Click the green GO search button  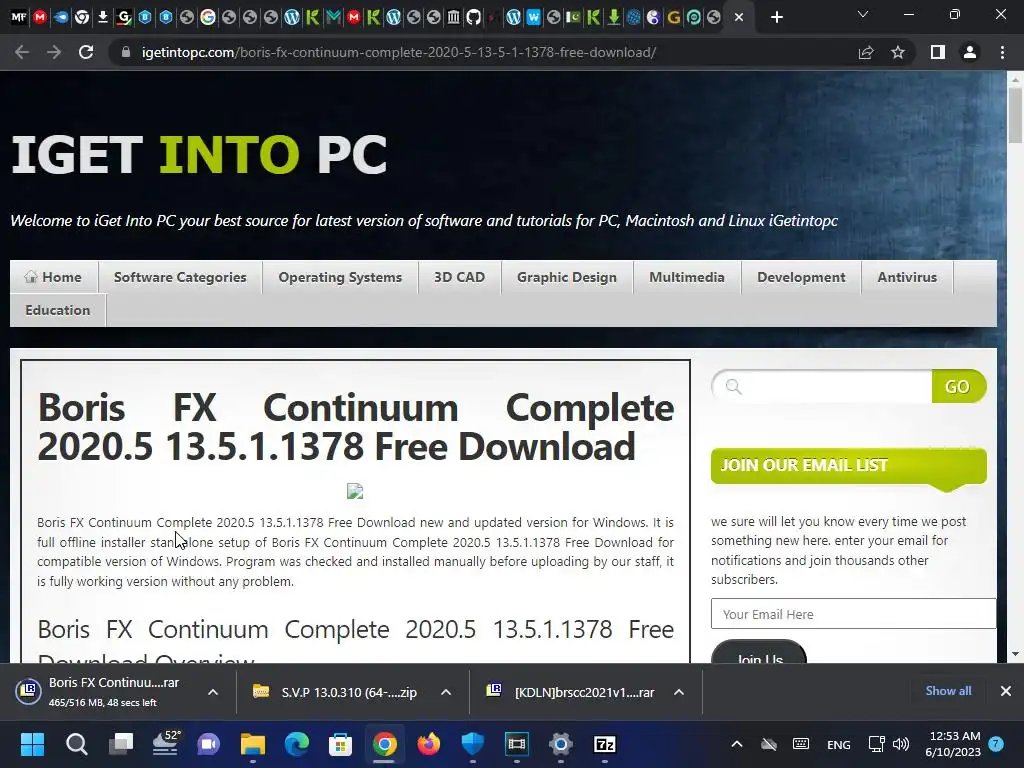point(958,387)
